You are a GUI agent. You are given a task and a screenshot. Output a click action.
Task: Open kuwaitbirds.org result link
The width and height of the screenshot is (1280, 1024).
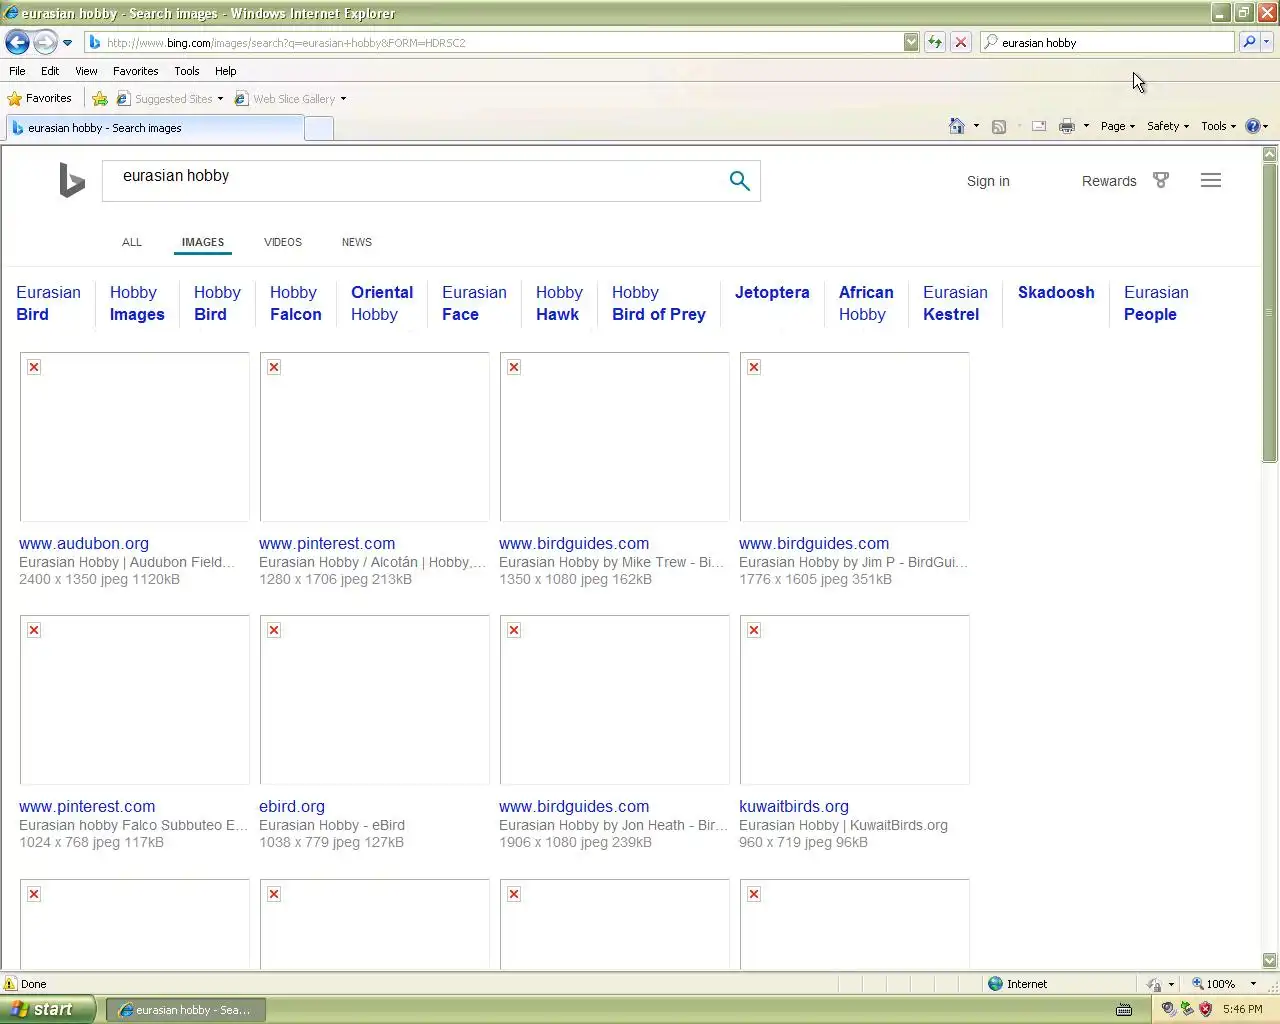coord(794,806)
